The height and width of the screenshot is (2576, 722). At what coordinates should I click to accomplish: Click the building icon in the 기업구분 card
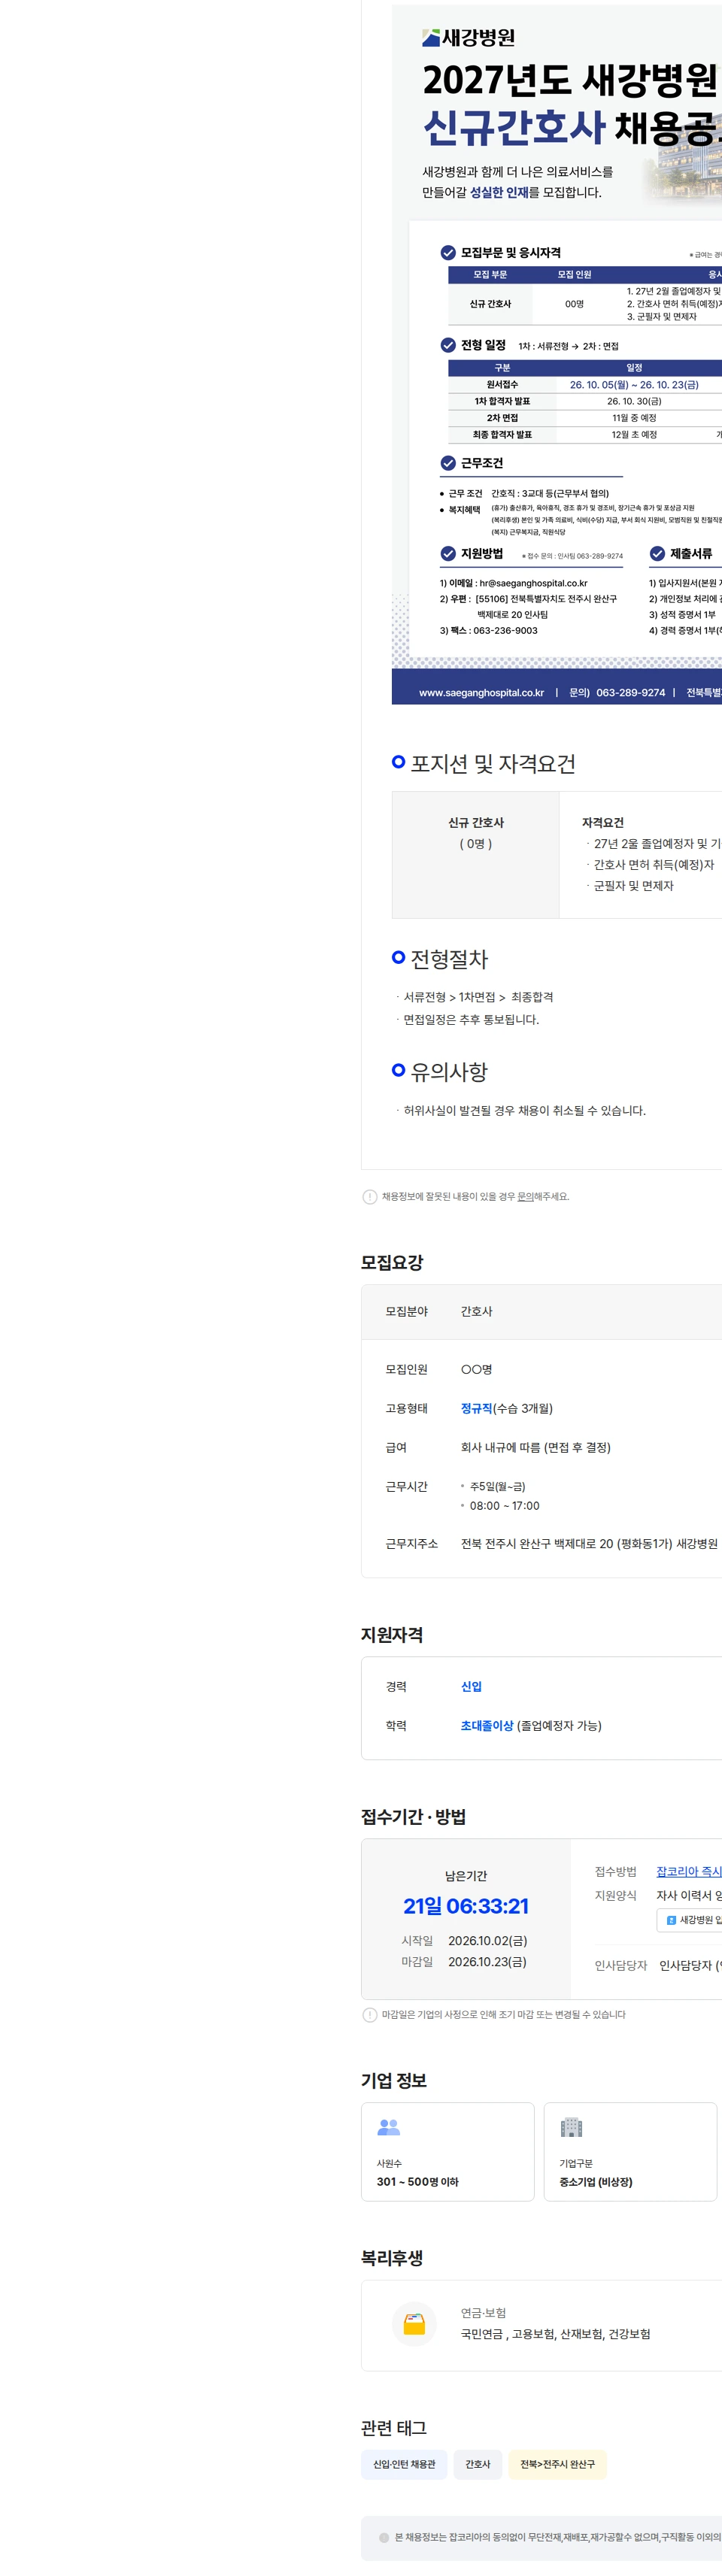571,2127
